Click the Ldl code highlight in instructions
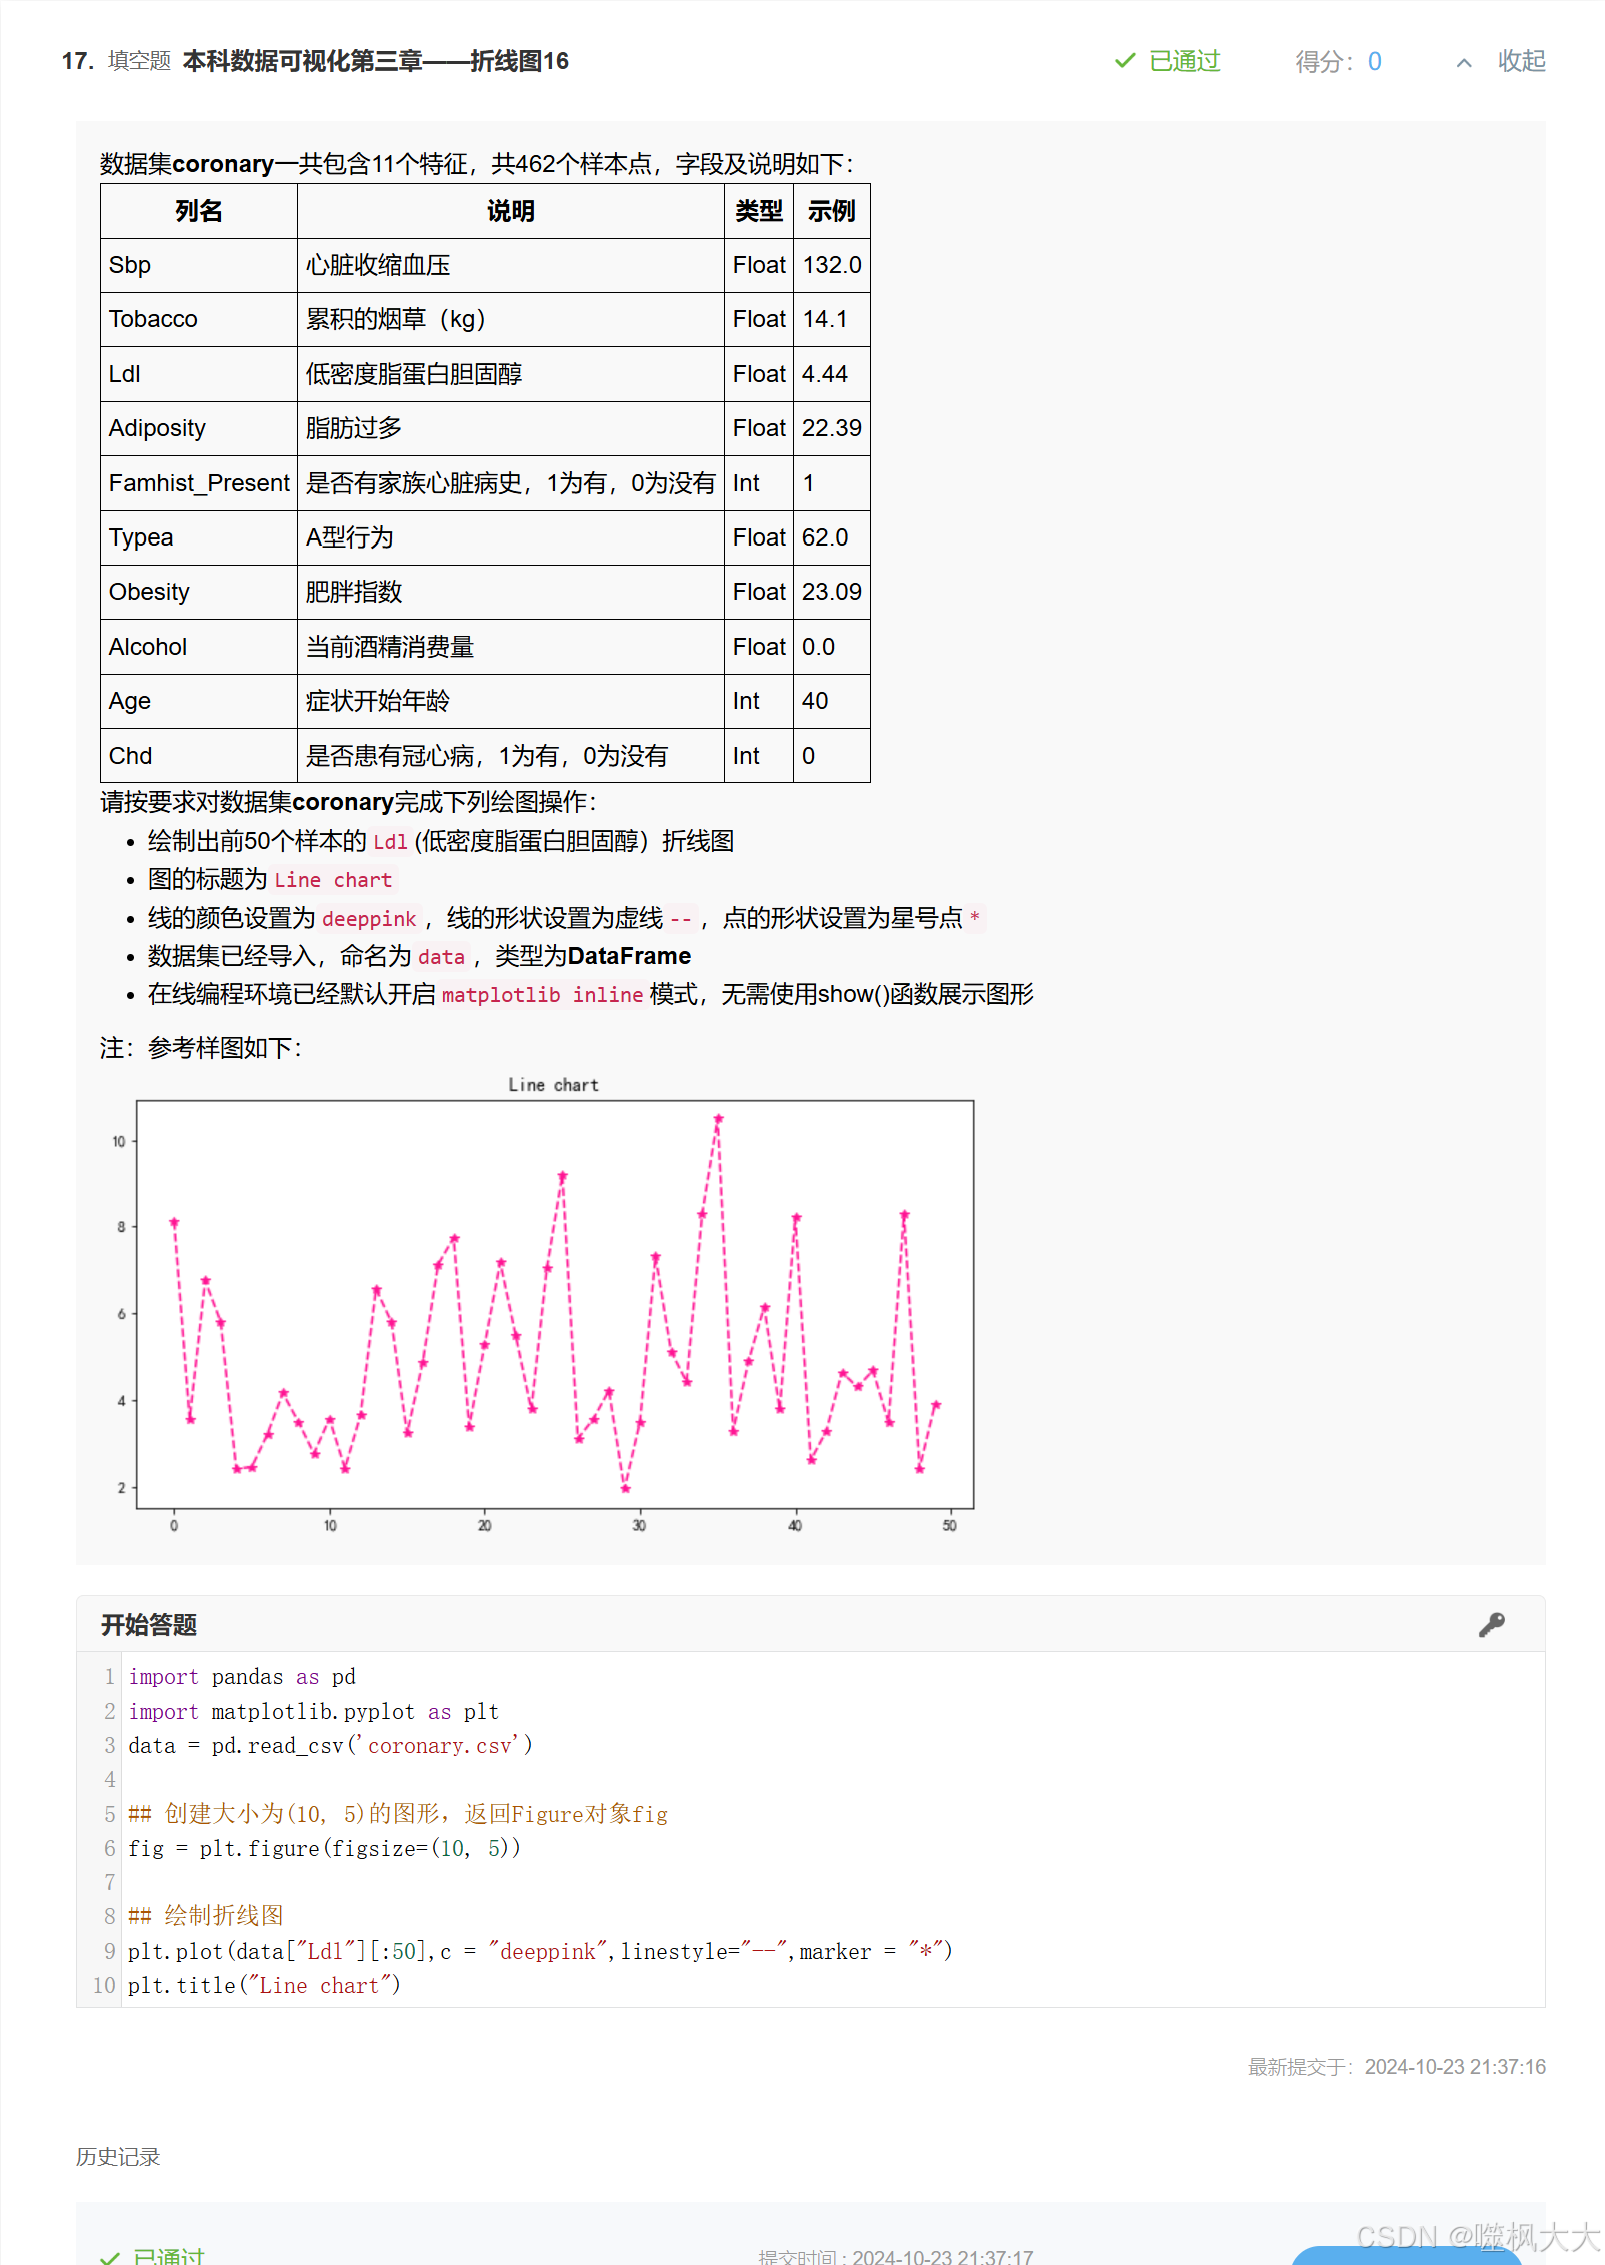The height and width of the screenshot is (2265, 1605). coord(388,841)
